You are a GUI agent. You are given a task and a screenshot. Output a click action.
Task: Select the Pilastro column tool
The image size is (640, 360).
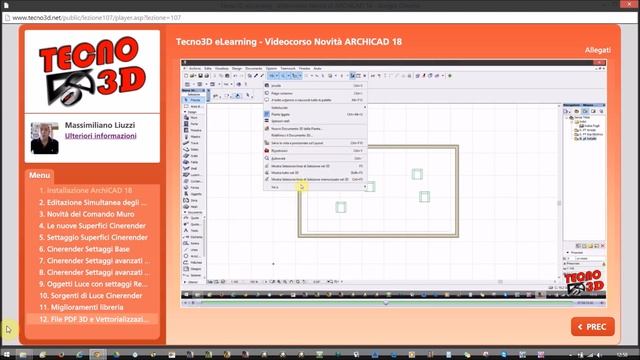(x=191, y=137)
